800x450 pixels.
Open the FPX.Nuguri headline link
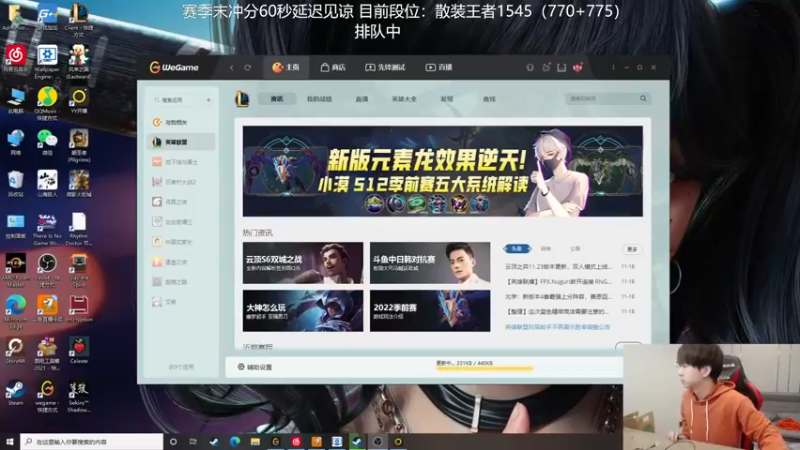point(558,281)
